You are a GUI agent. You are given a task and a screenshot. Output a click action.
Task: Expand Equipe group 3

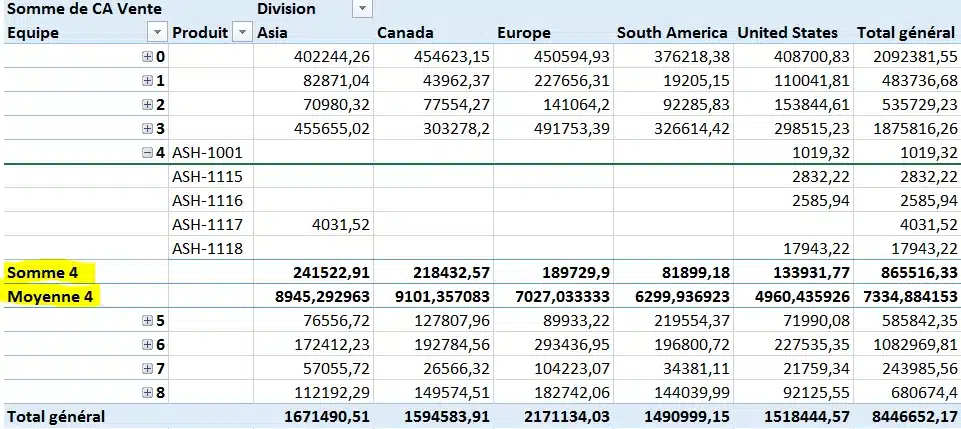coord(147,129)
